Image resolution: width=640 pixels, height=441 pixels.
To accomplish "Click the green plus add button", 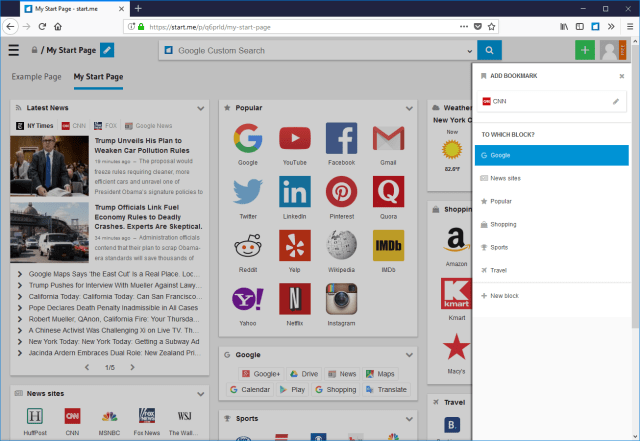I will click(x=585, y=50).
